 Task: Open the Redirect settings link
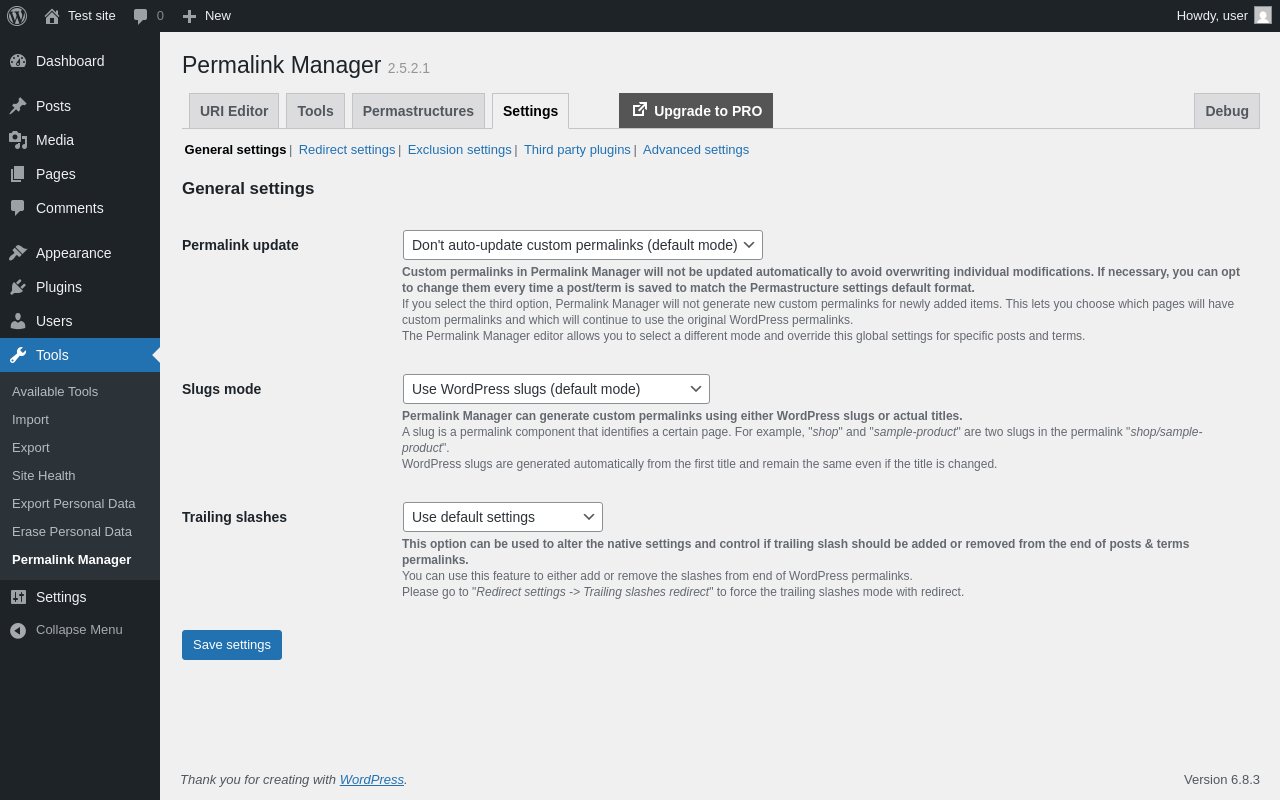(347, 150)
